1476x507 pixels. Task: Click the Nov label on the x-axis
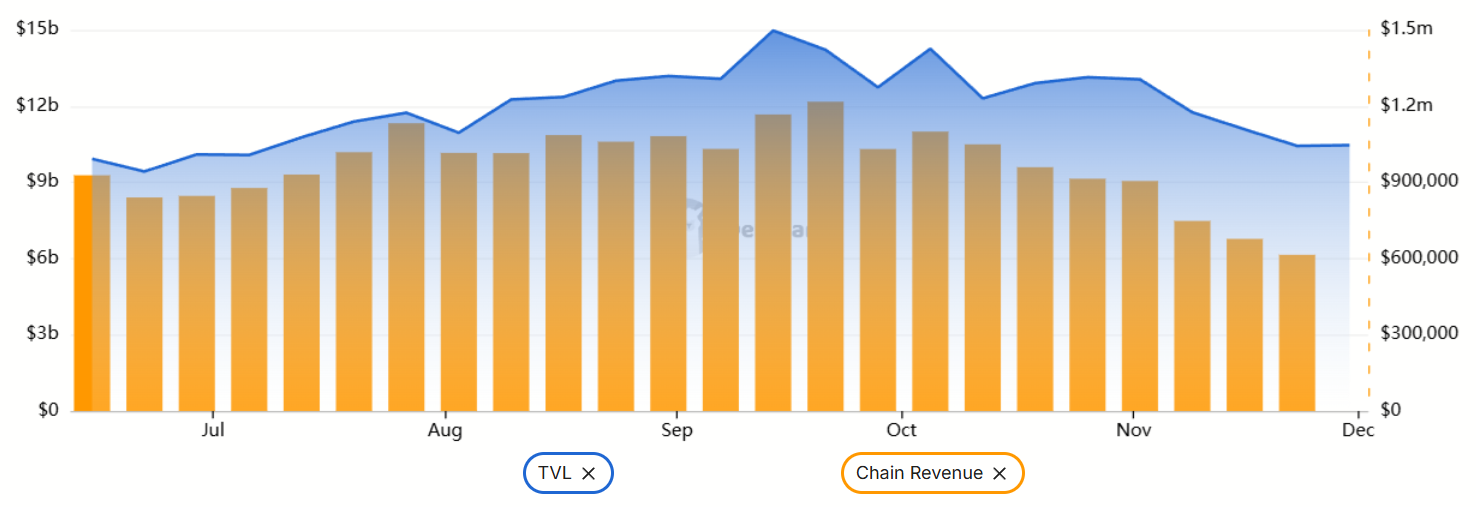[x=1134, y=430]
